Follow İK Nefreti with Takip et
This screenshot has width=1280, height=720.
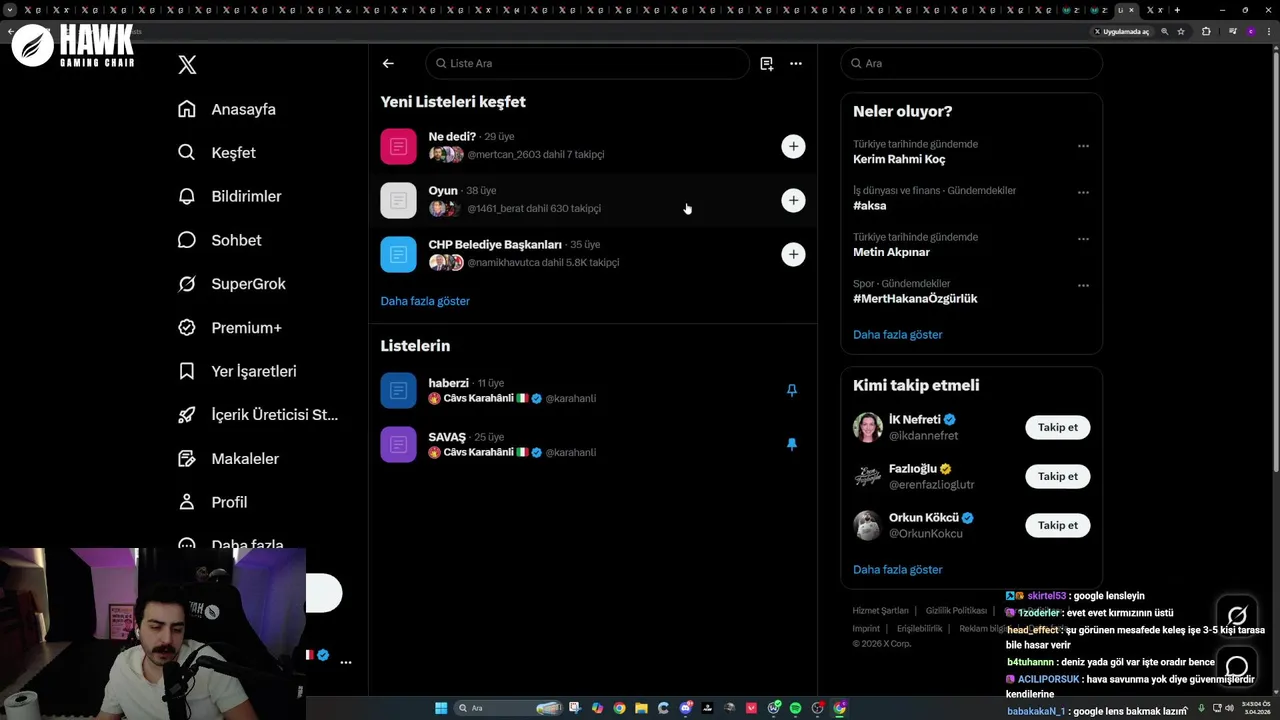point(1057,427)
